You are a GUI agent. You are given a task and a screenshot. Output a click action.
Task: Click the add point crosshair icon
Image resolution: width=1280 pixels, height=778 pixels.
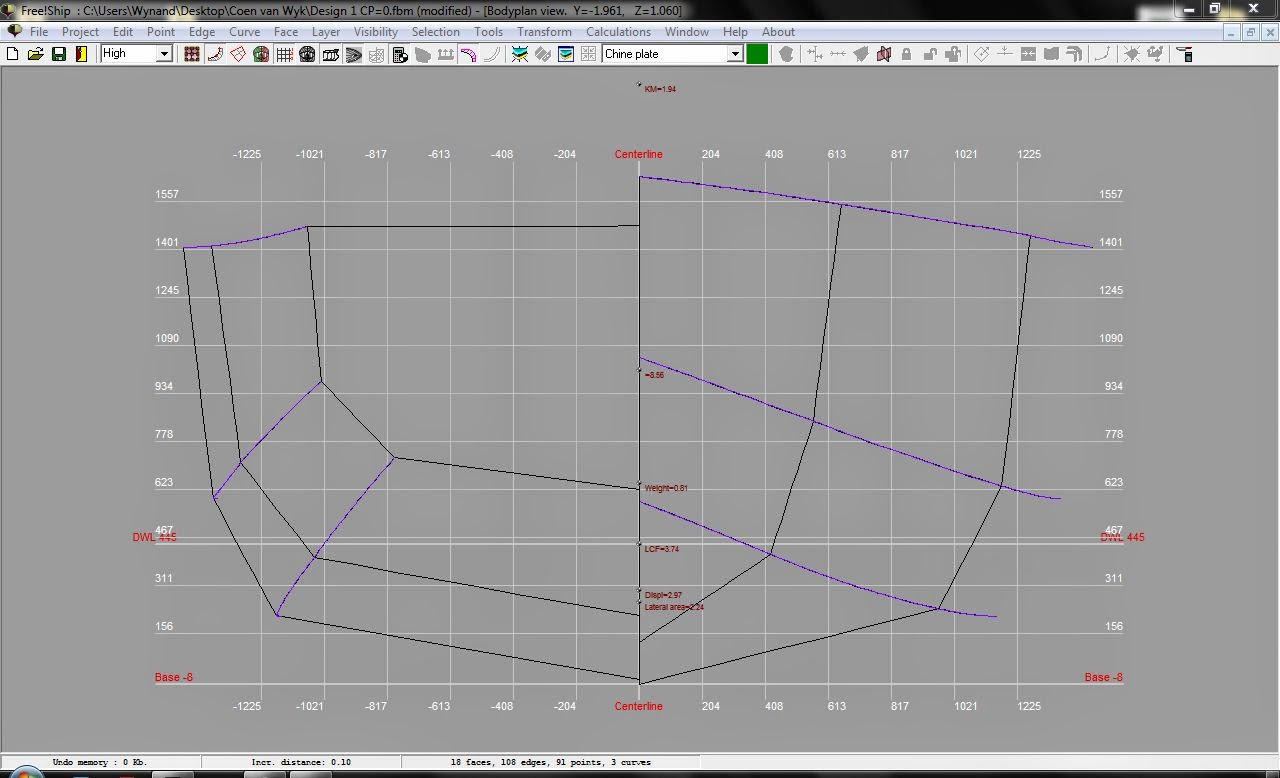point(815,54)
